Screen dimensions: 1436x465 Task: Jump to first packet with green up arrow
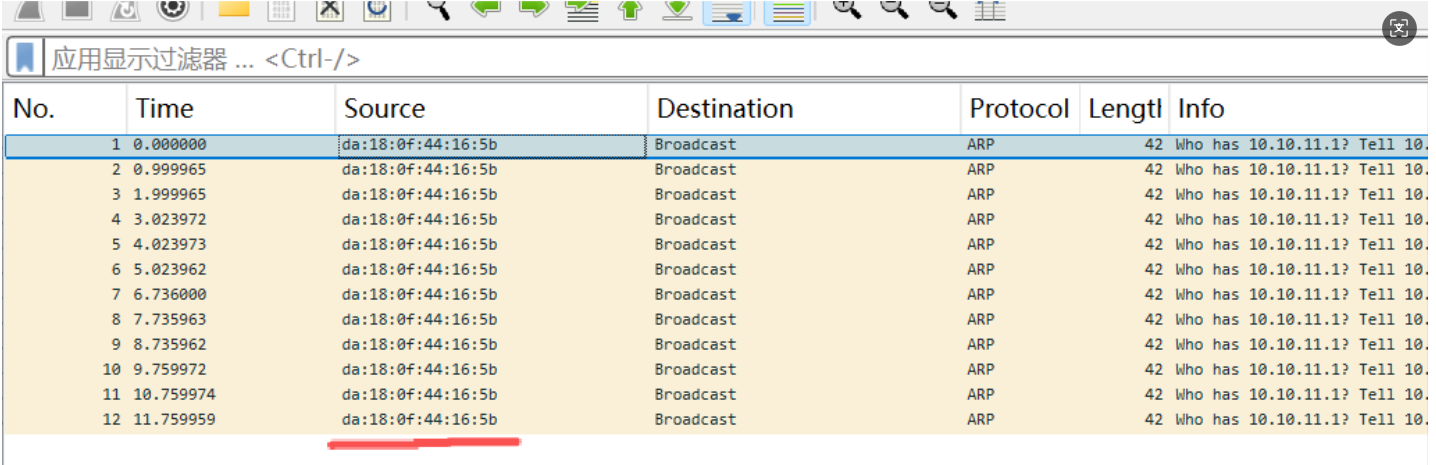(630, 9)
